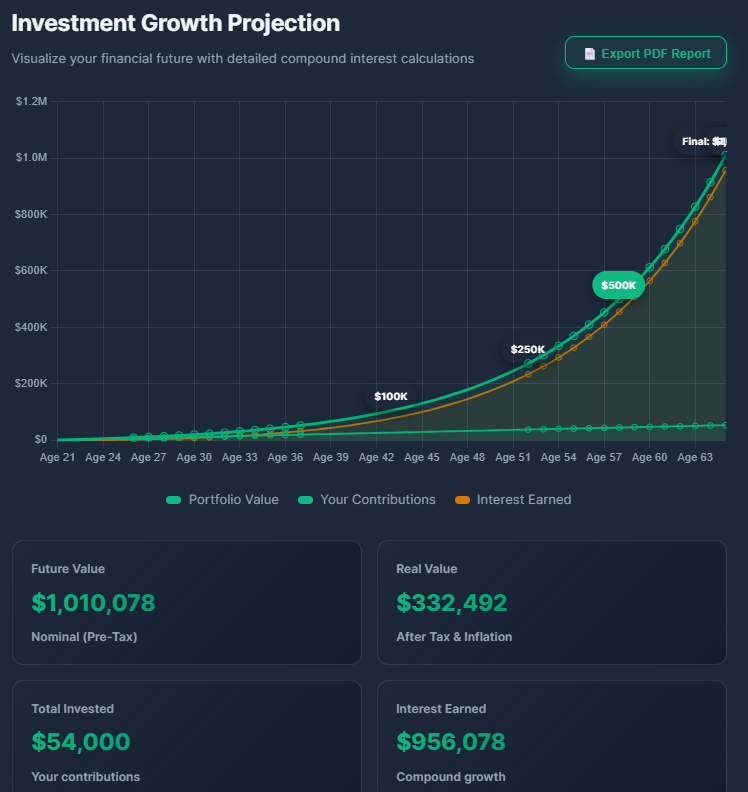Click the Portfolio Value legend color marker
The image size is (748, 792).
pyautogui.click(x=173, y=500)
